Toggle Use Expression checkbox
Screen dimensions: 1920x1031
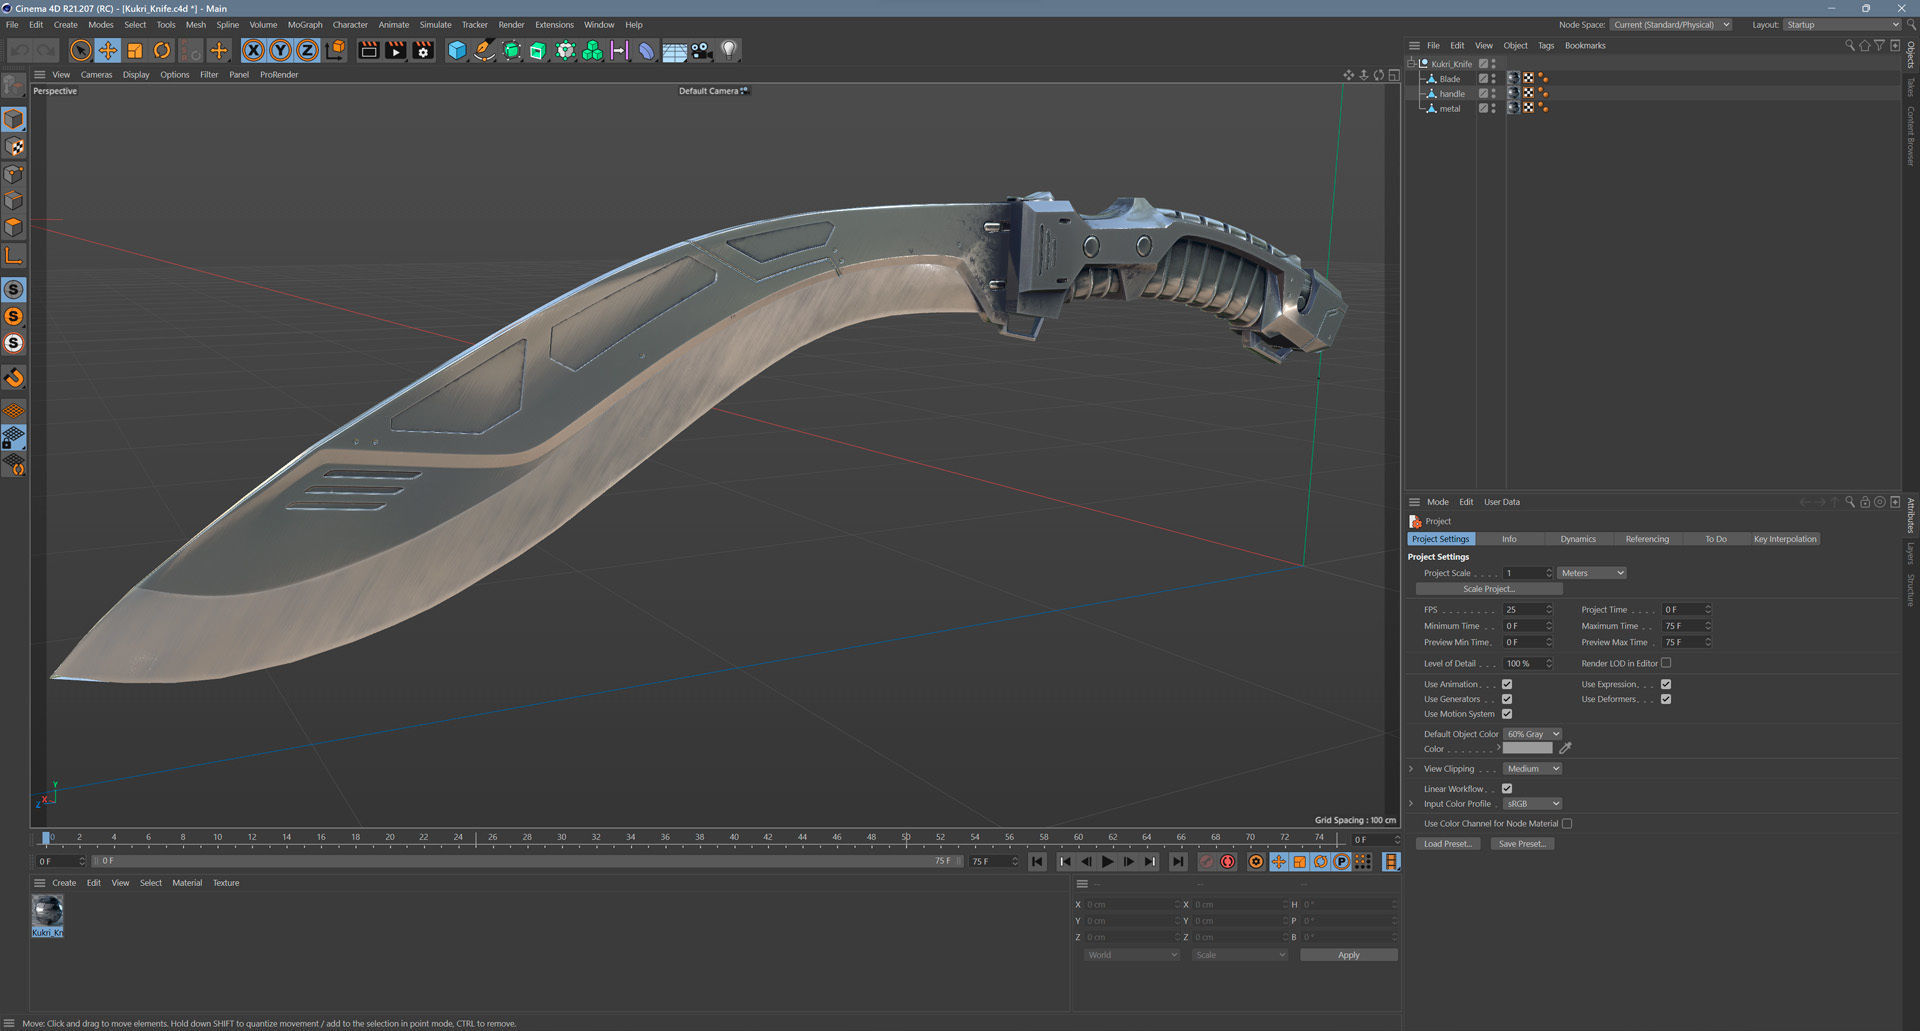(1666, 684)
